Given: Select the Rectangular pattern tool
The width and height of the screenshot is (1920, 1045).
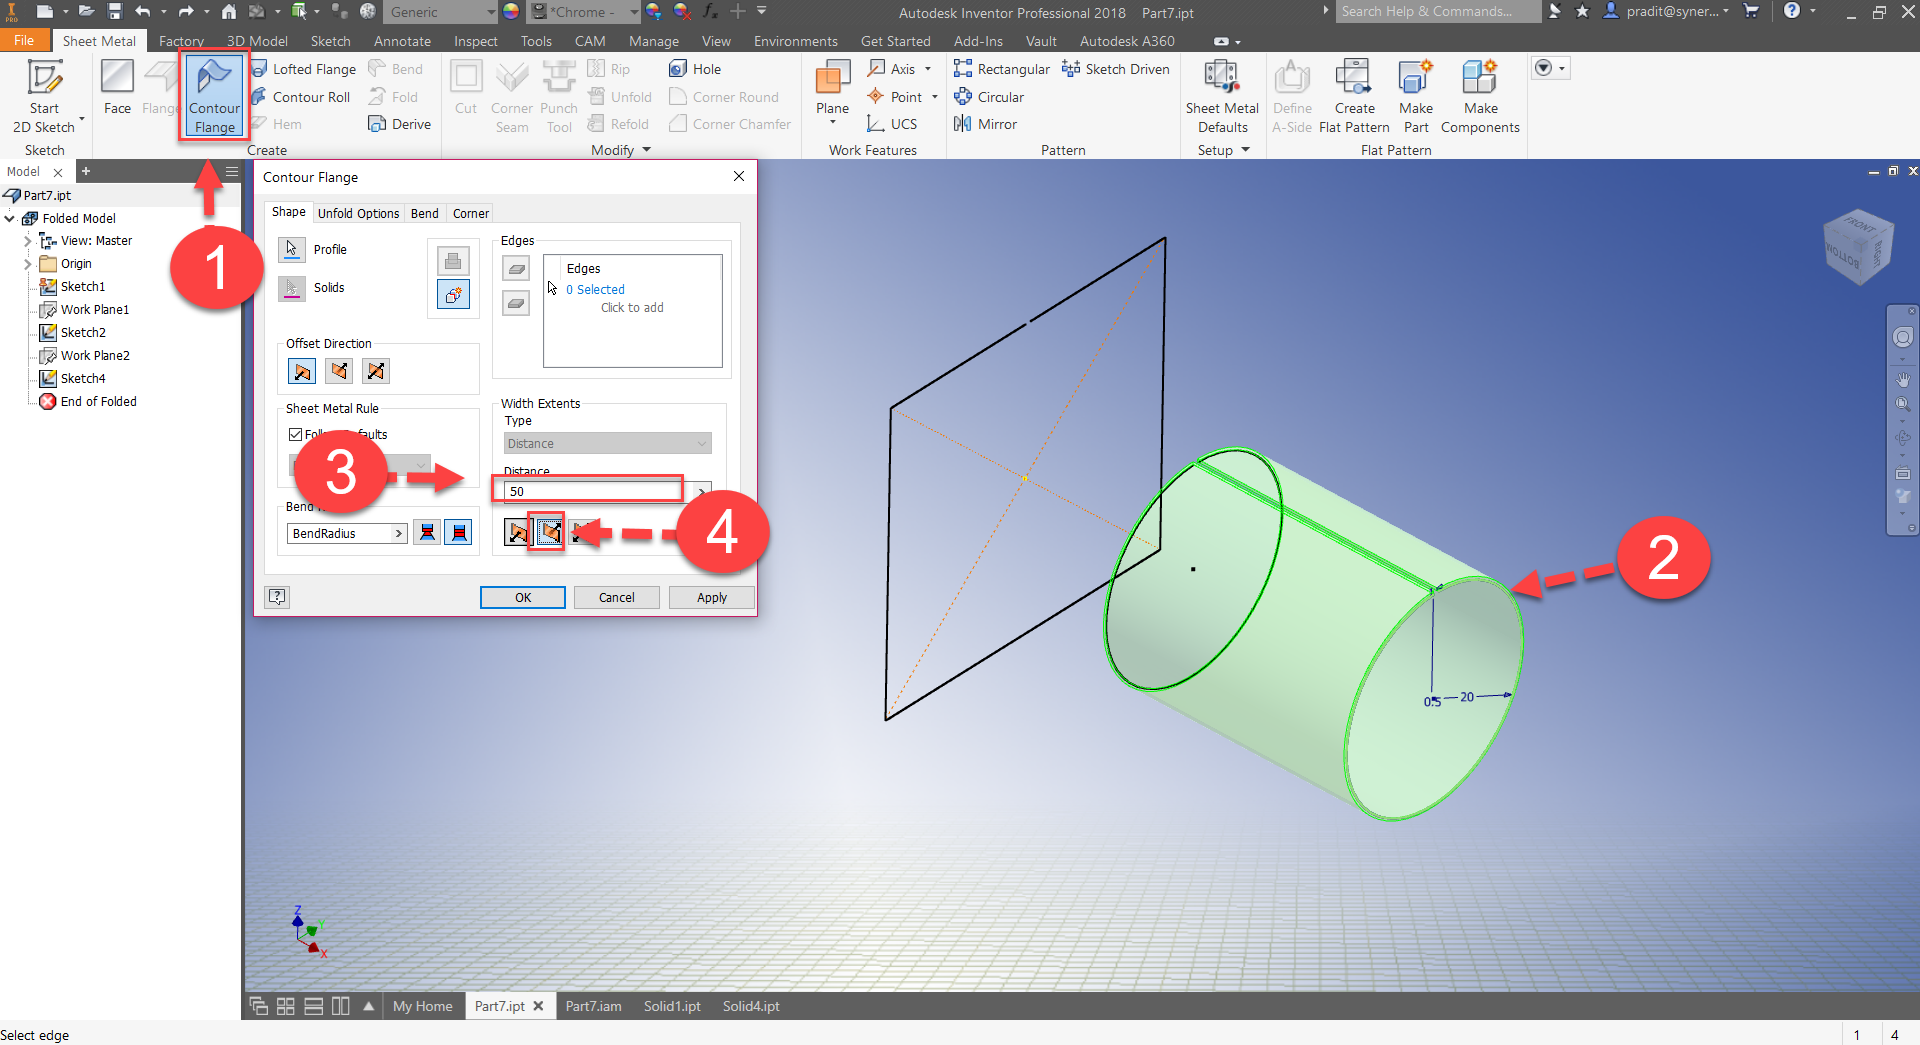Looking at the screenshot, I should 1001,68.
